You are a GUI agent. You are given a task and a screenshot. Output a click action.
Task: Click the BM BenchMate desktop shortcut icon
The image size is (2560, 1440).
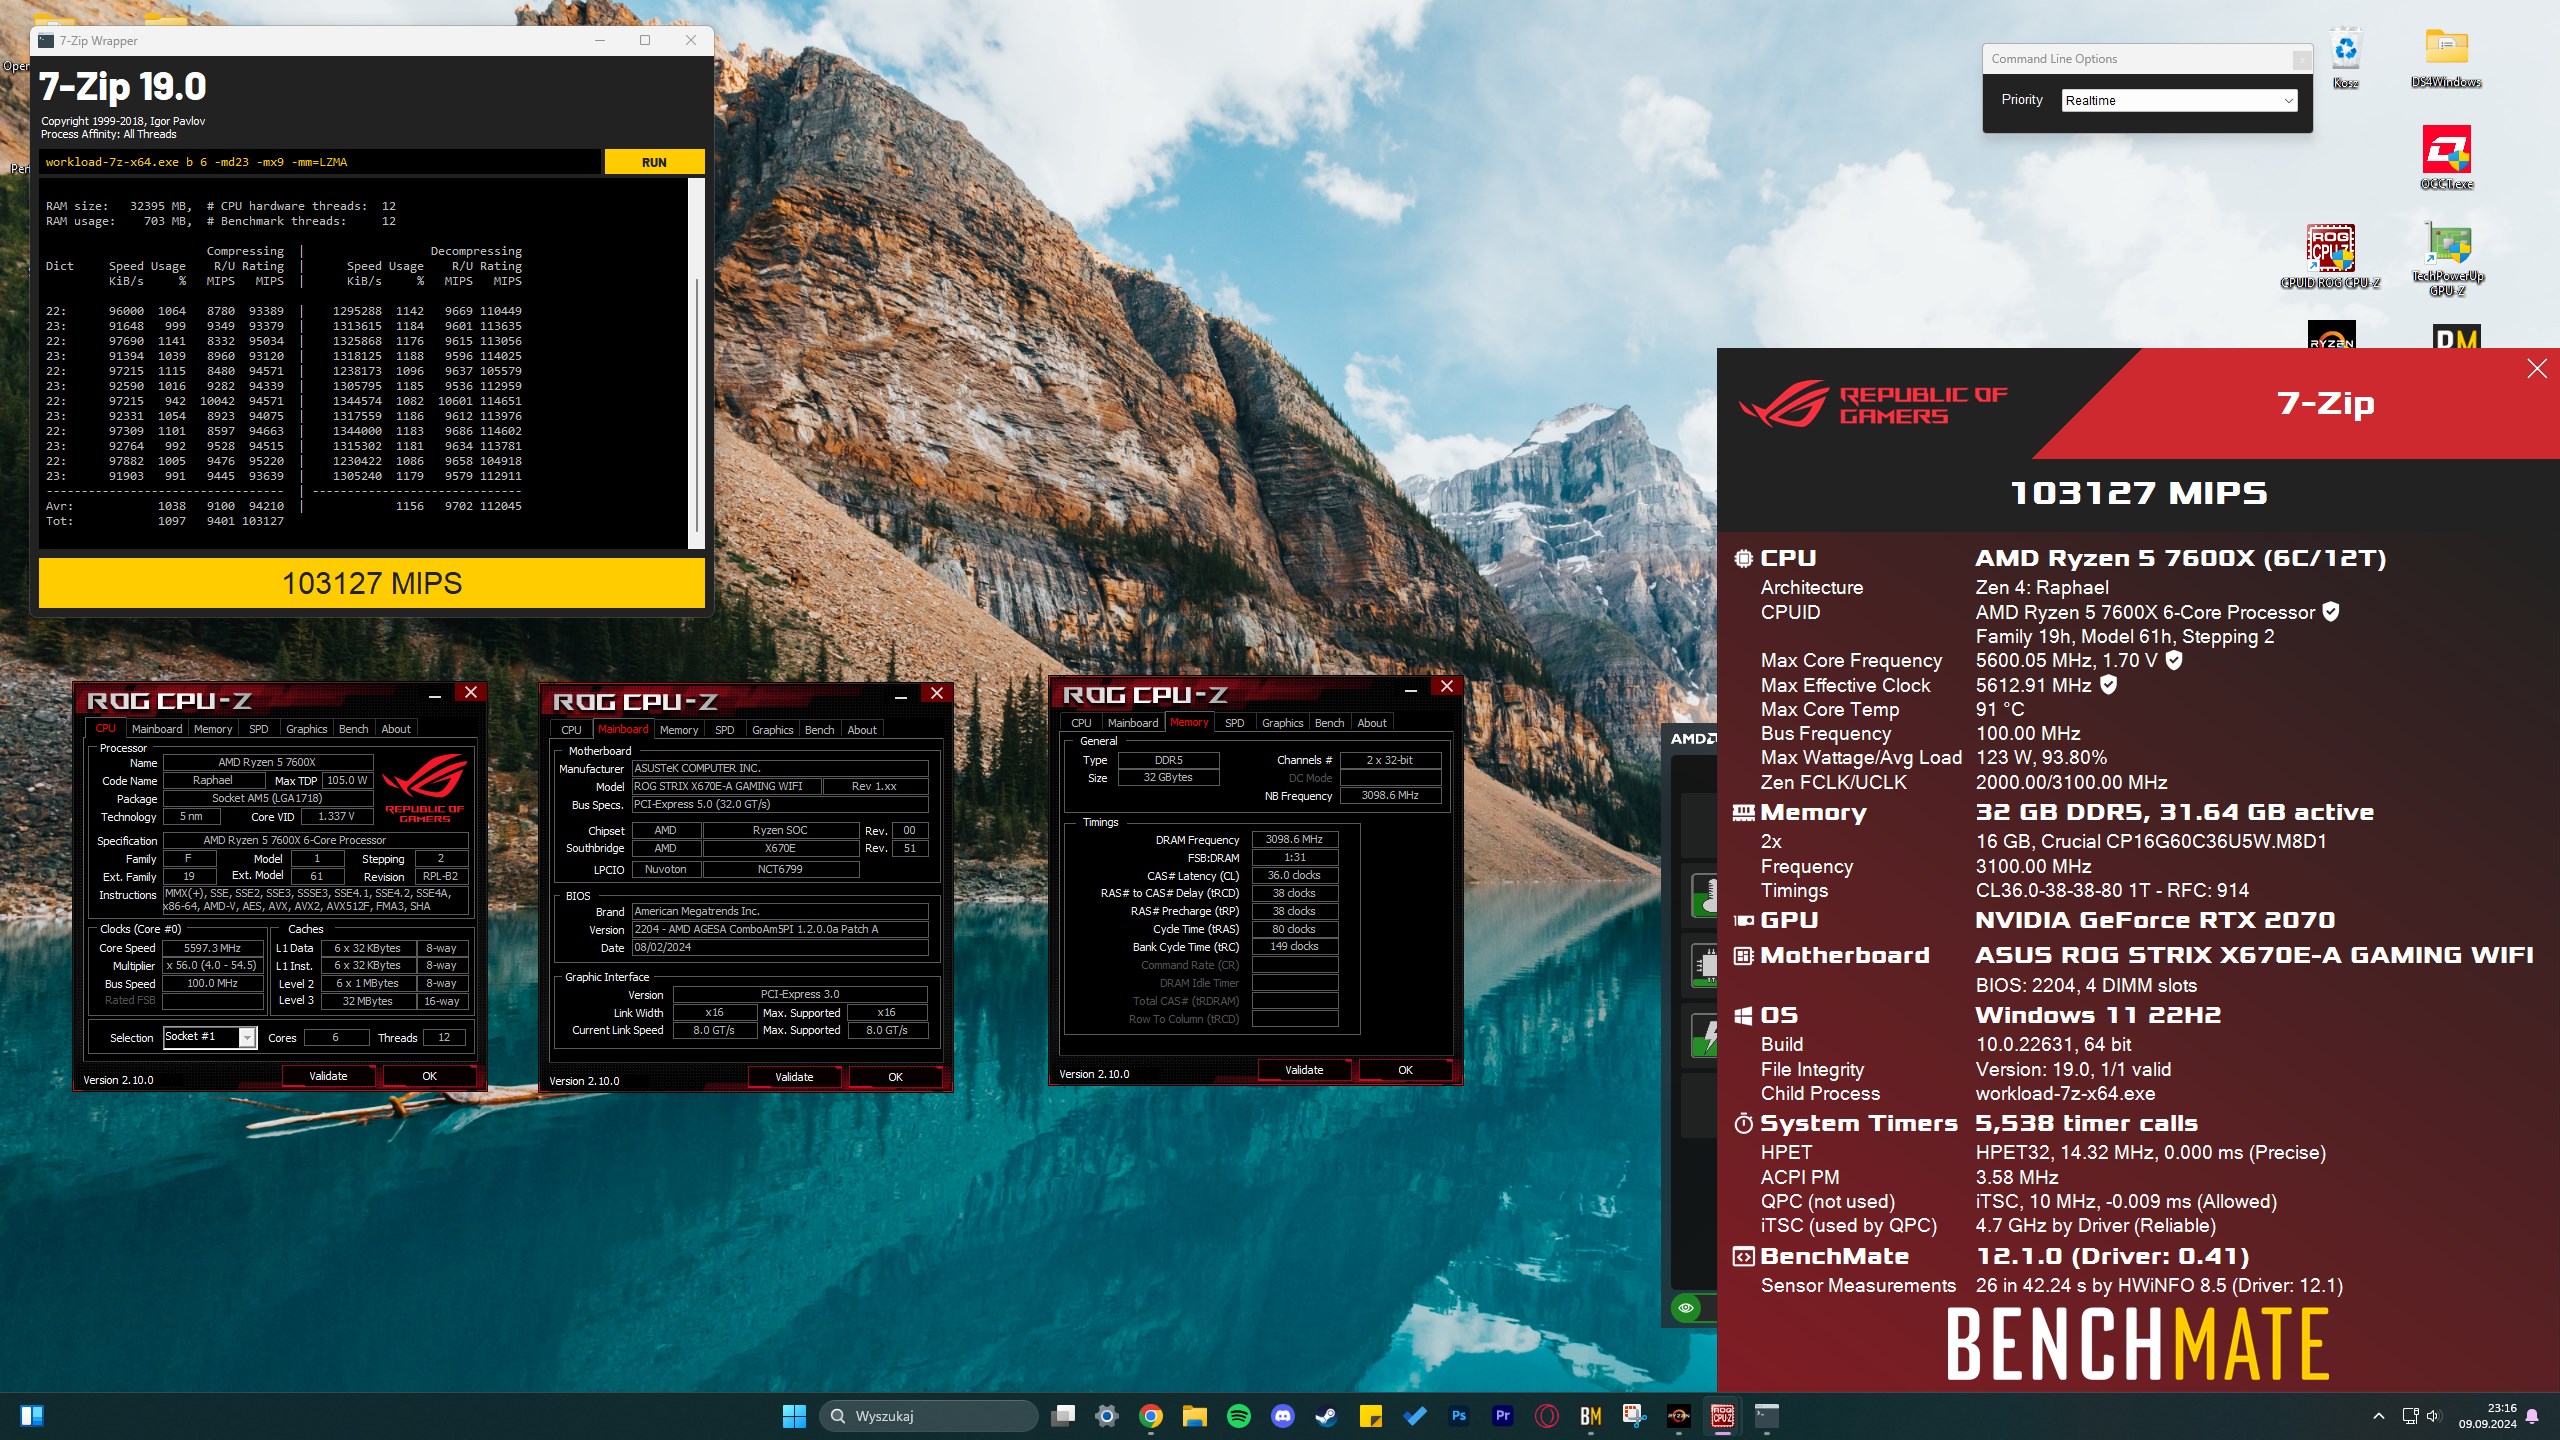pos(2456,336)
